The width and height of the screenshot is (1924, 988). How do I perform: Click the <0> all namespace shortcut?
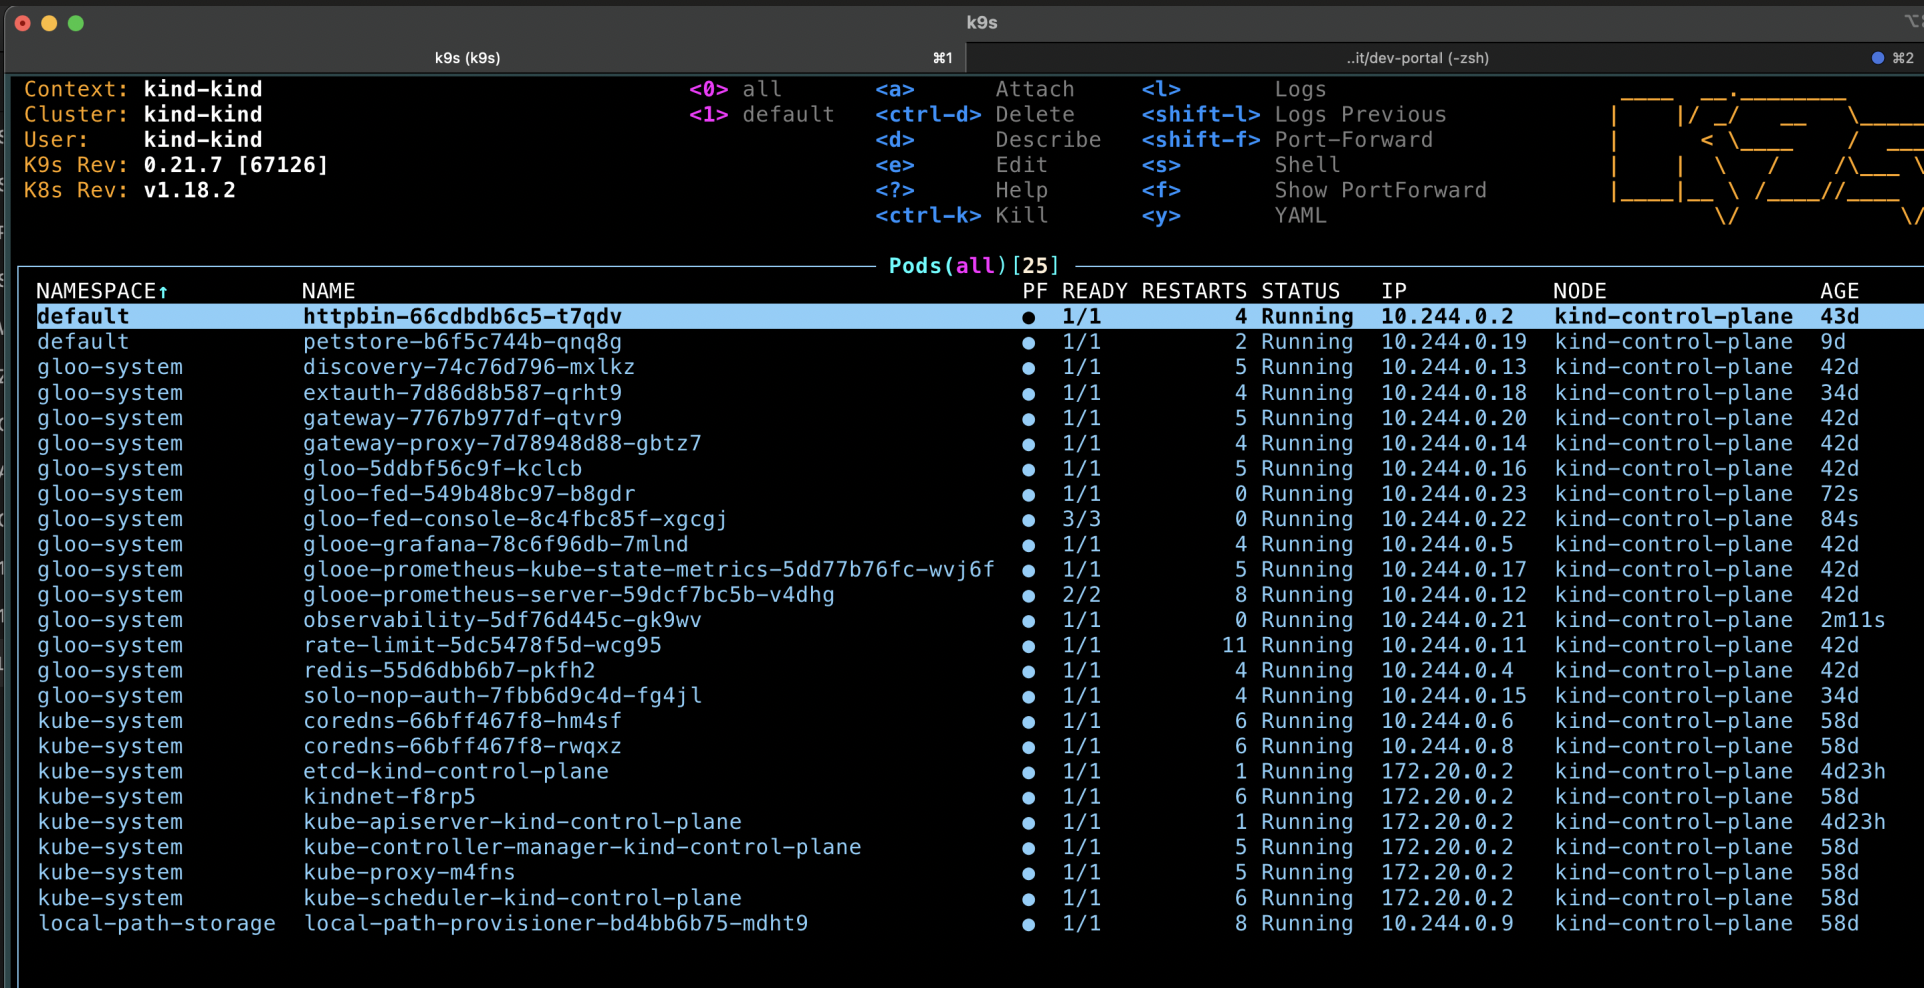tap(735, 89)
